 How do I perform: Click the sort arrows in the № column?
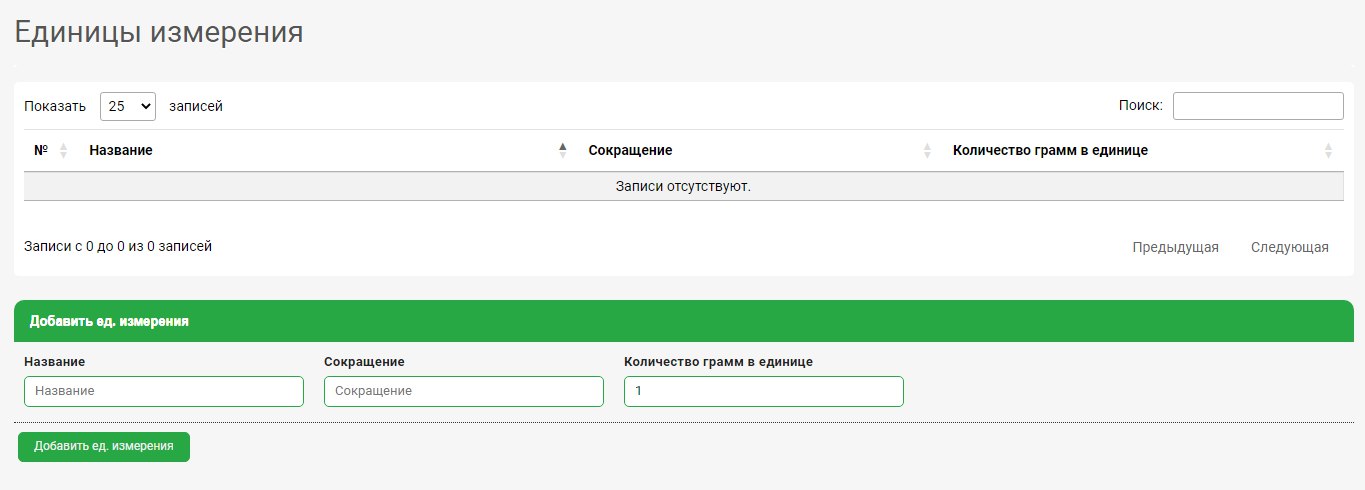[63, 151]
